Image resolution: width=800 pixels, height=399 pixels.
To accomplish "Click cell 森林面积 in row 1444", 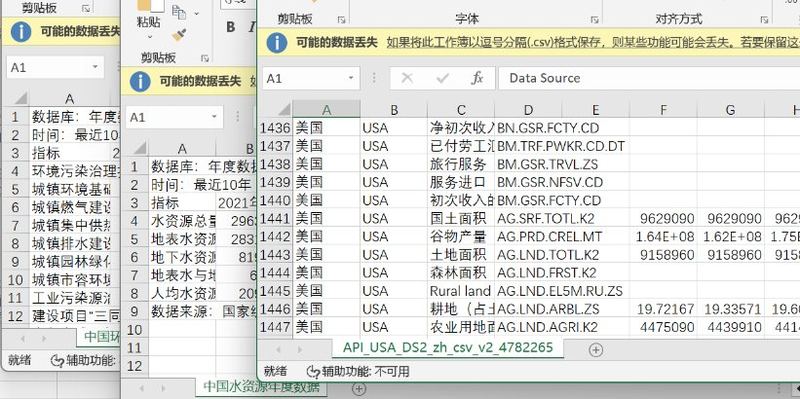I will click(x=461, y=273).
